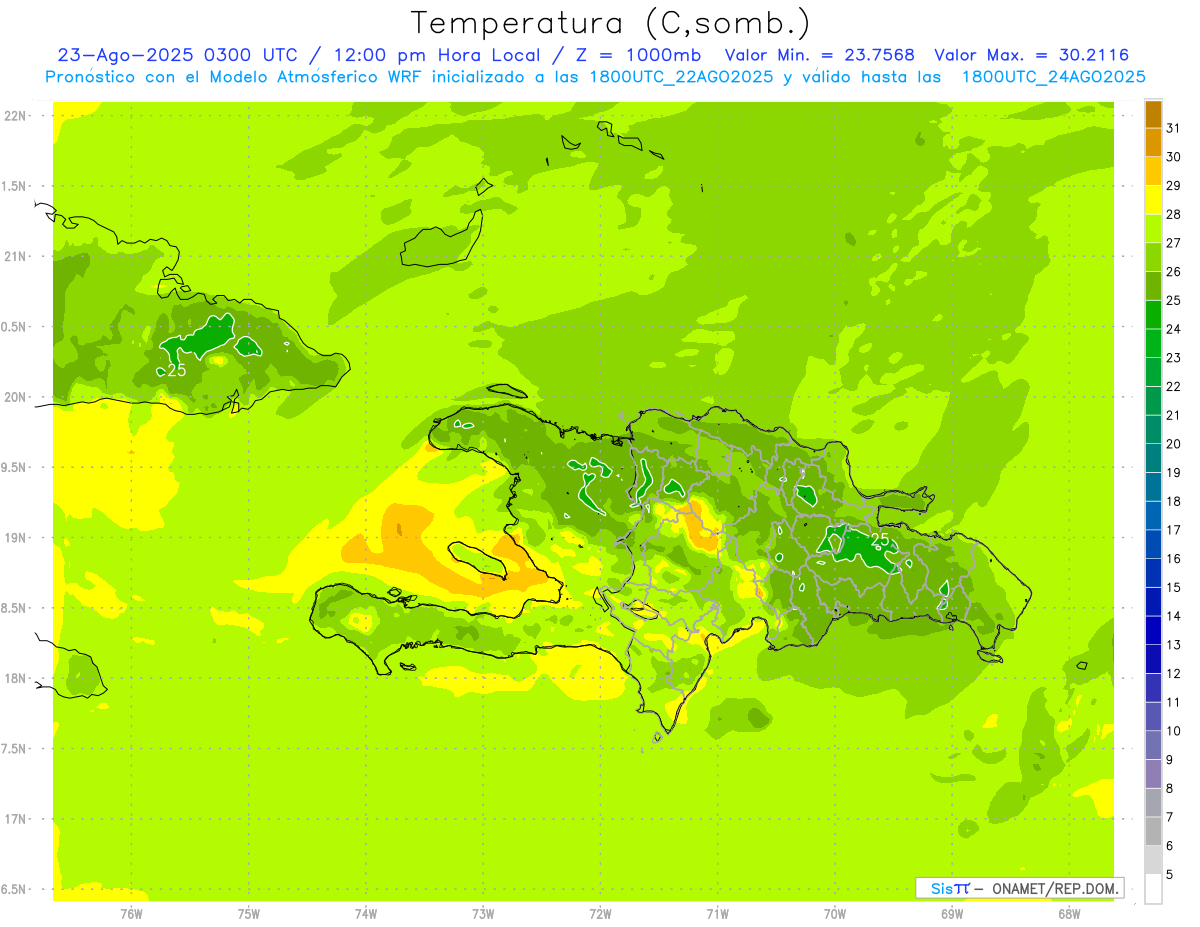Click the "22N" latitude label

[14, 116]
